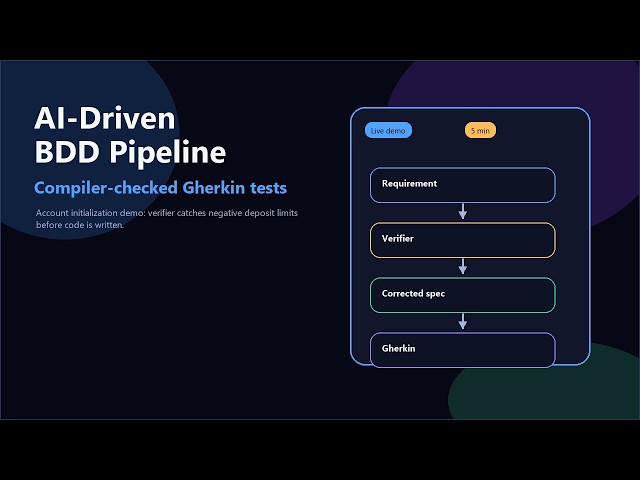Image resolution: width=640 pixels, height=480 pixels.
Task: Select the Verifier pipeline box
Action: pyautogui.click(x=462, y=240)
